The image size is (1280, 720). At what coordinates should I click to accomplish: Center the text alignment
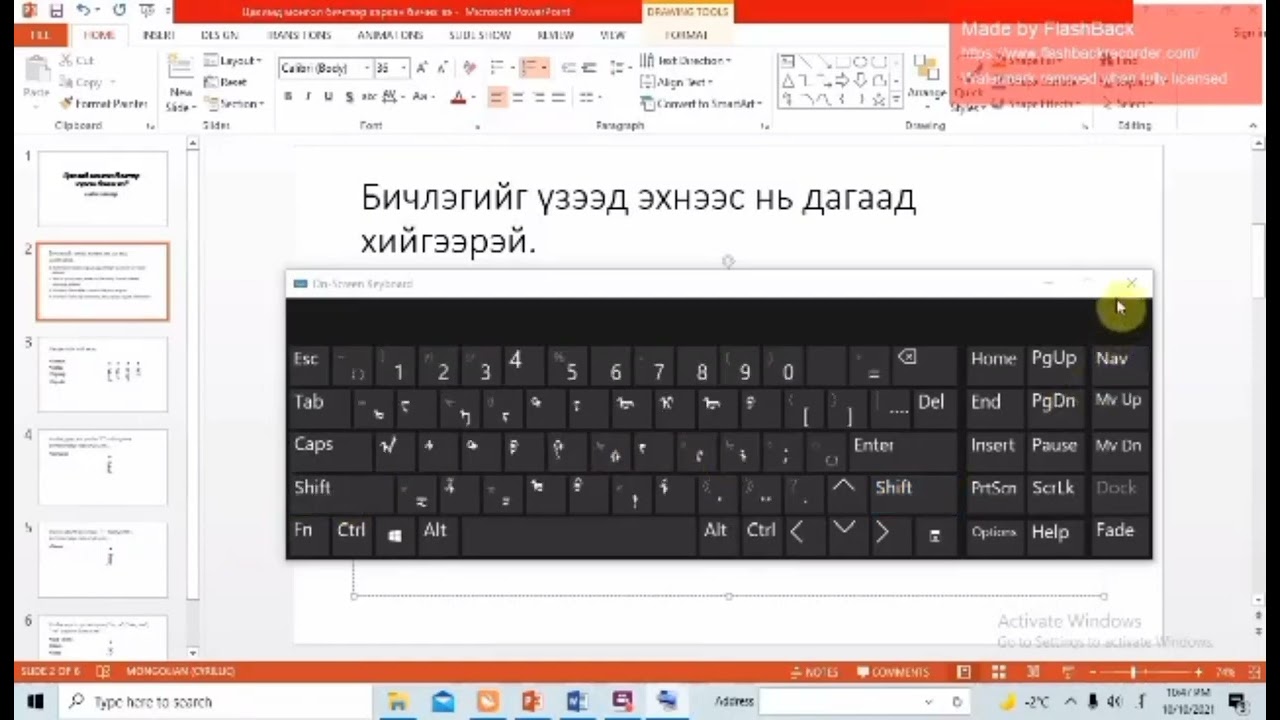point(517,97)
